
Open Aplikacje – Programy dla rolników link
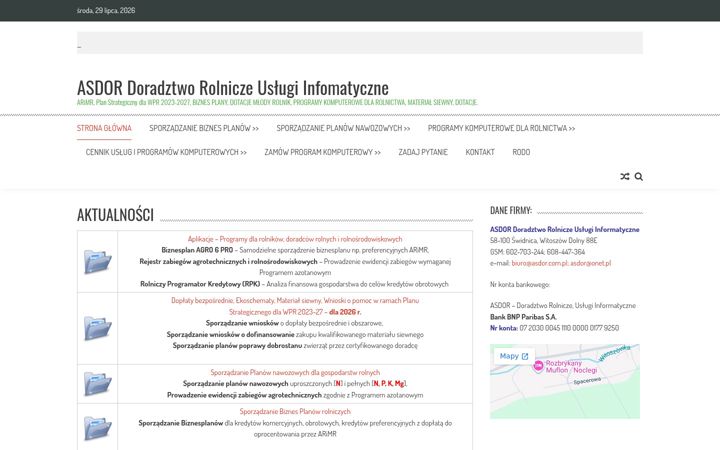(x=295, y=239)
